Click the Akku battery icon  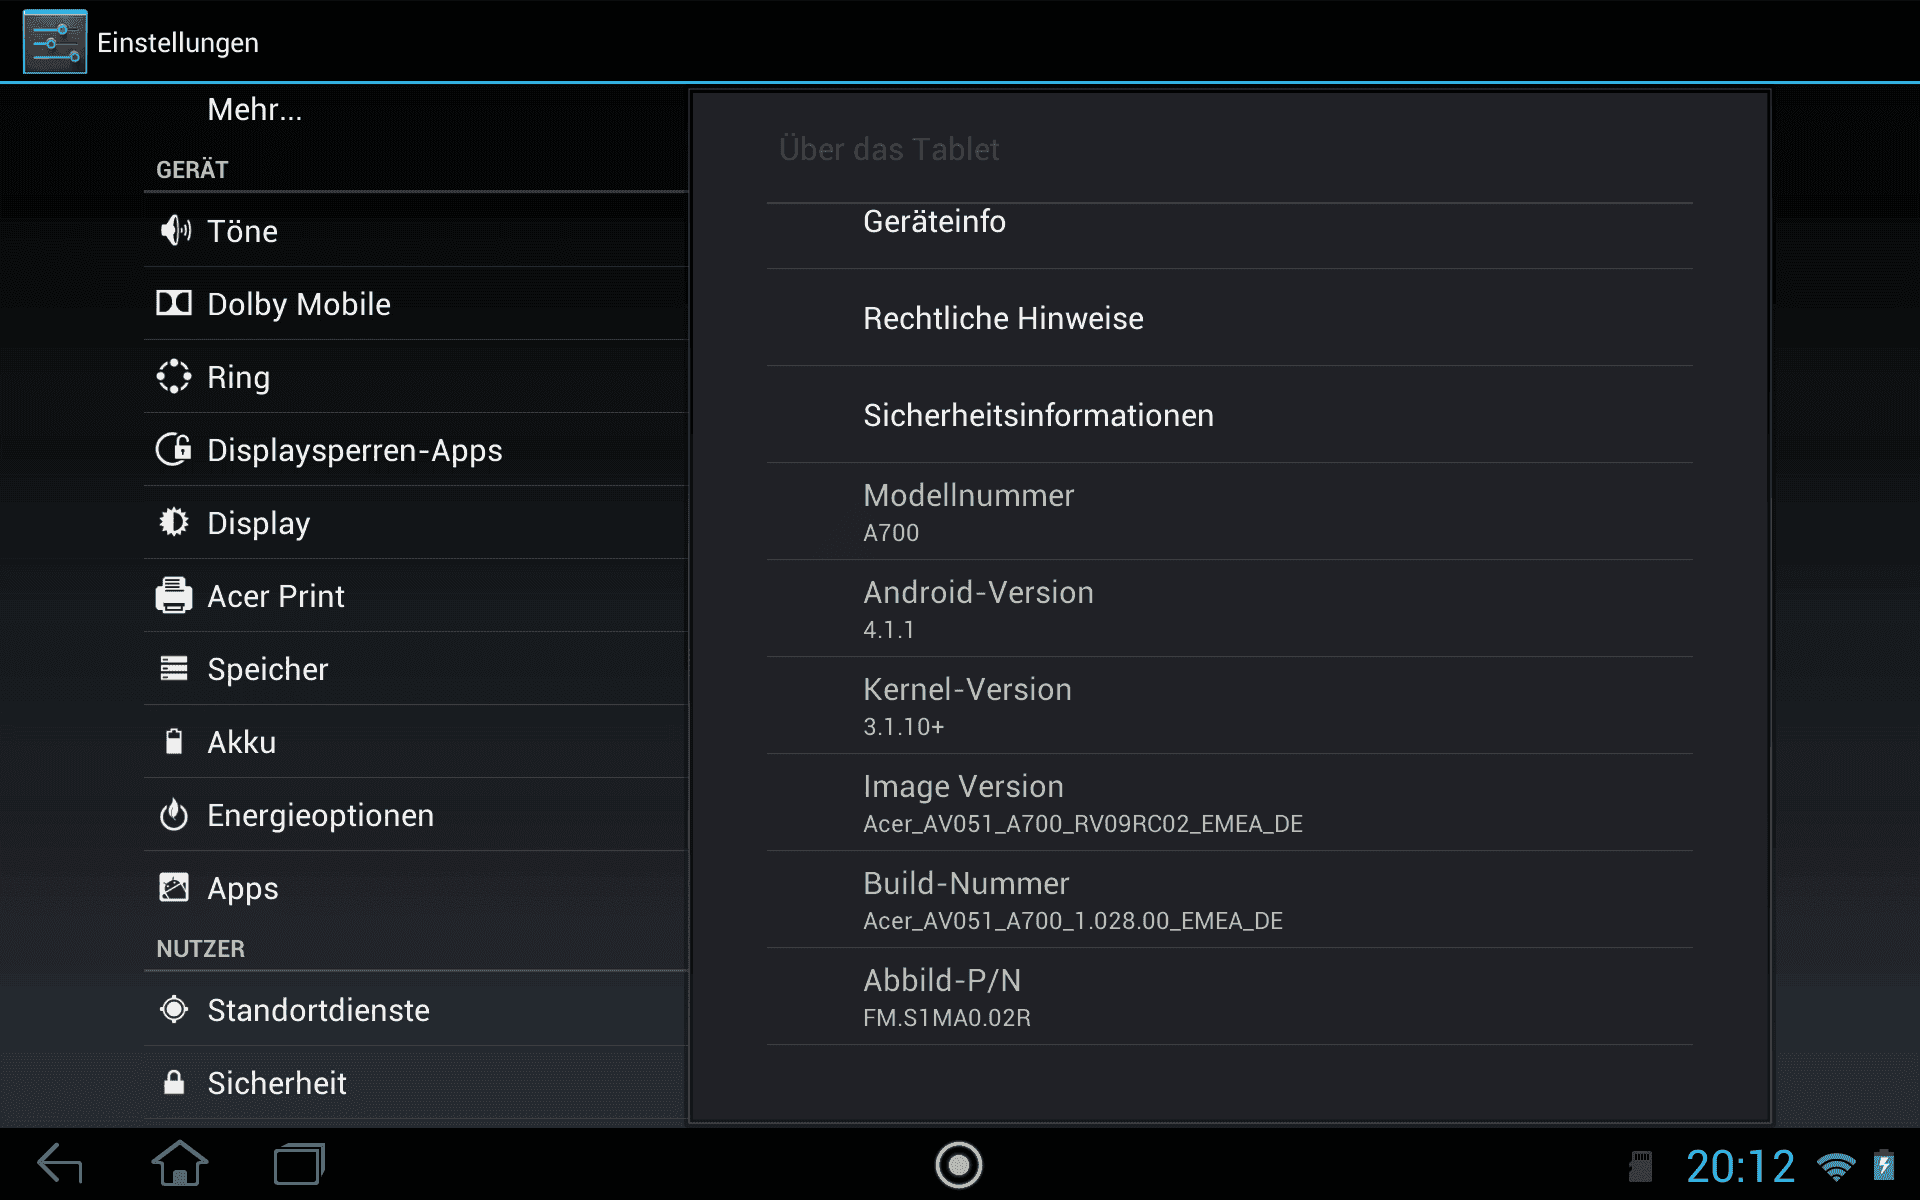click(x=174, y=741)
